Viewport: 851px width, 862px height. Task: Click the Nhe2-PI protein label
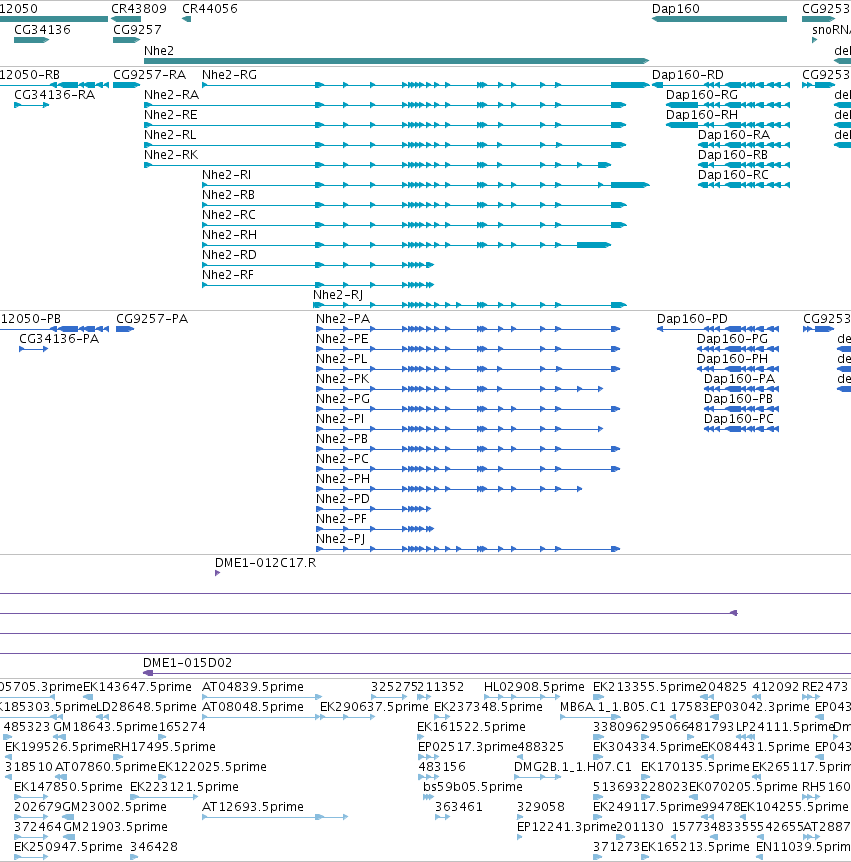pos(340,419)
